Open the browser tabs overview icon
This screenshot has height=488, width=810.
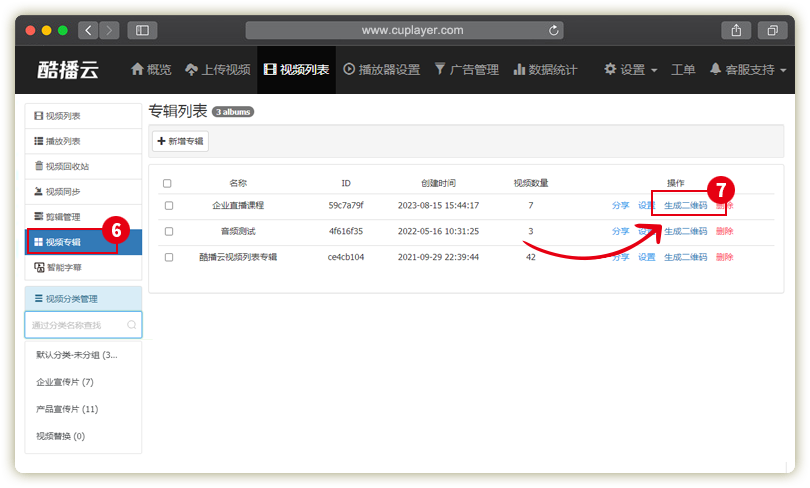coord(772,30)
